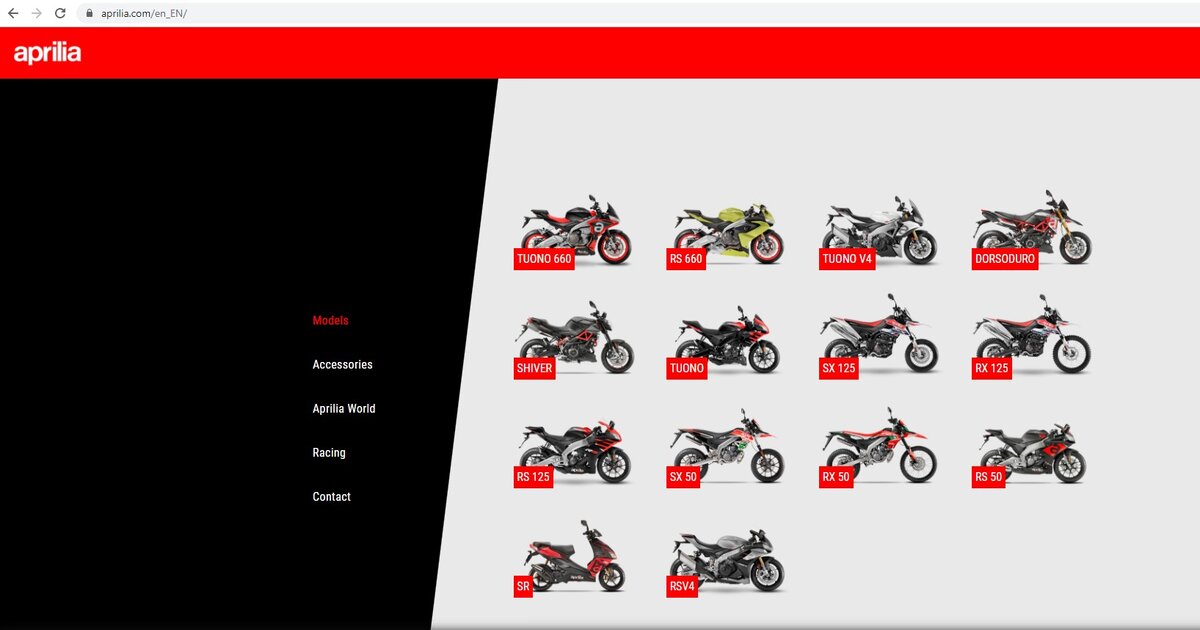The image size is (1200, 630).
Task: Select the TUONO 660 label
Action: coord(544,259)
